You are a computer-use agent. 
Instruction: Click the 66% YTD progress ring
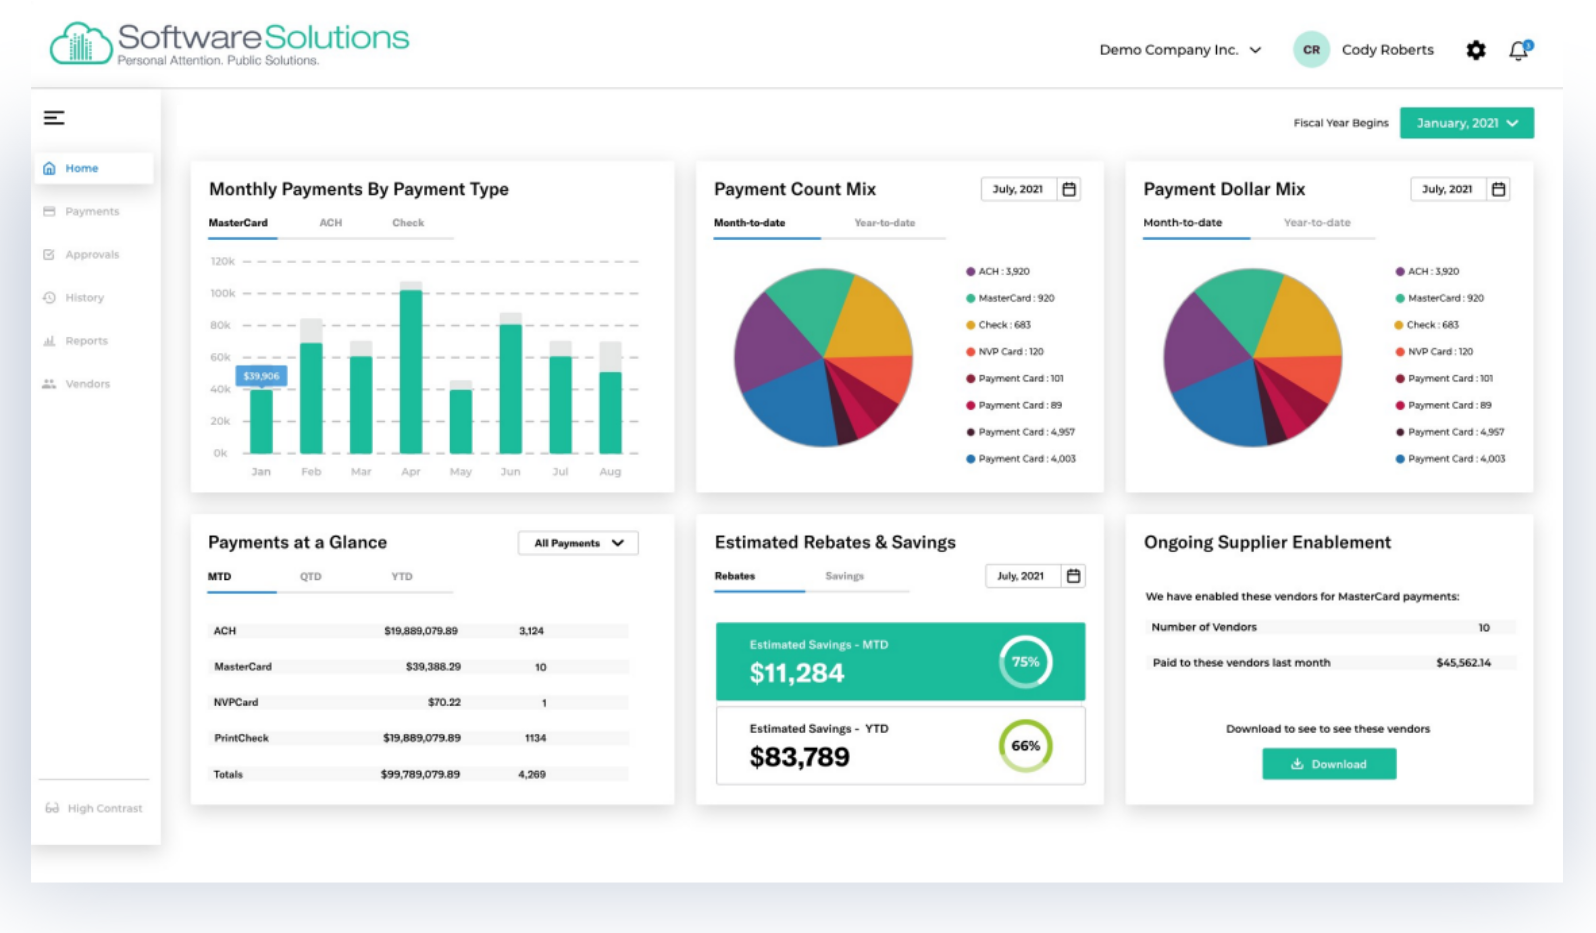pos(1025,746)
